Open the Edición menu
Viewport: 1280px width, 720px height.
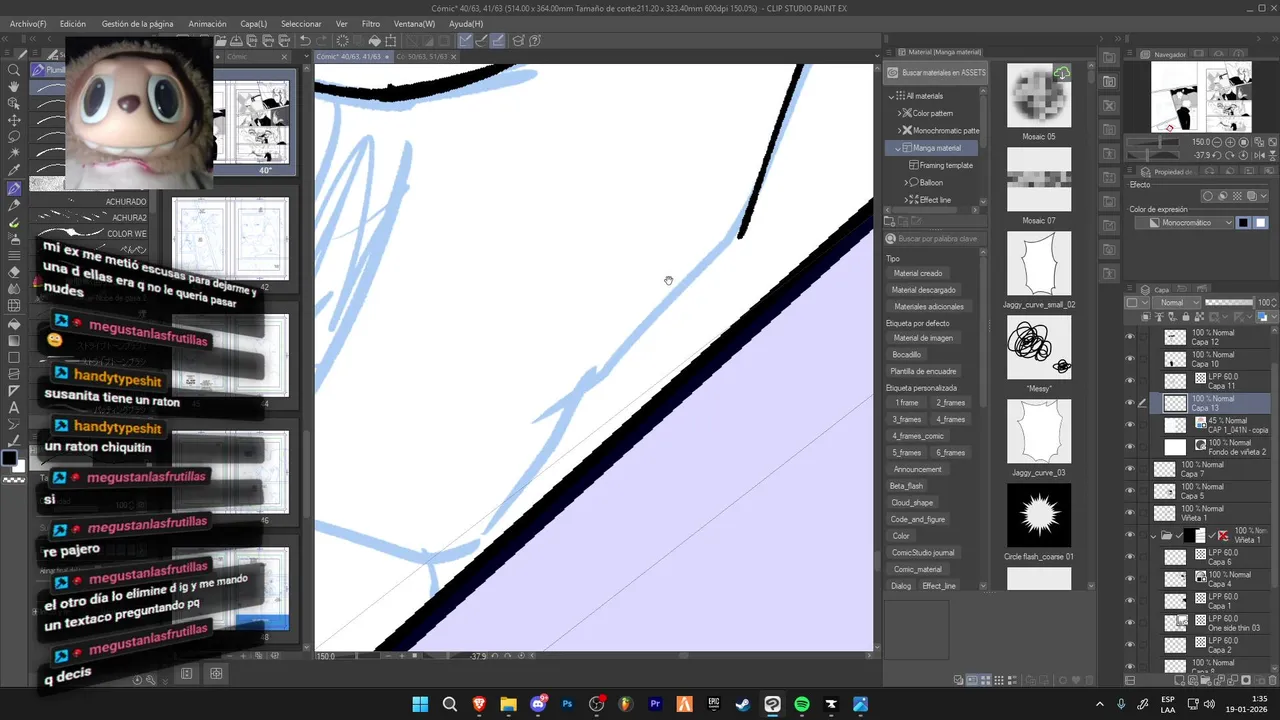click(x=72, y=23)
